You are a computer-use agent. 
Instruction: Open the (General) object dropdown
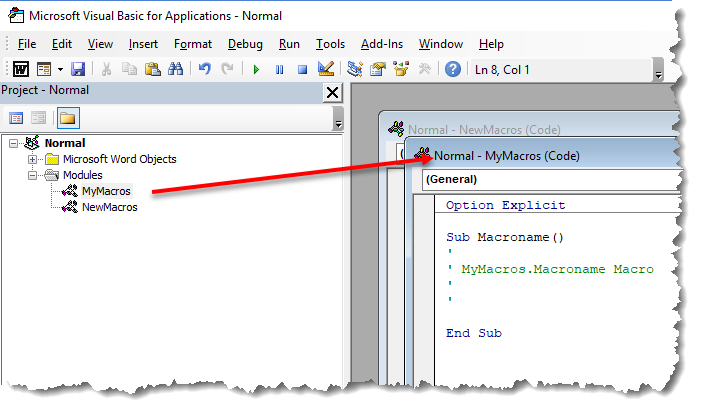[551, 179]
